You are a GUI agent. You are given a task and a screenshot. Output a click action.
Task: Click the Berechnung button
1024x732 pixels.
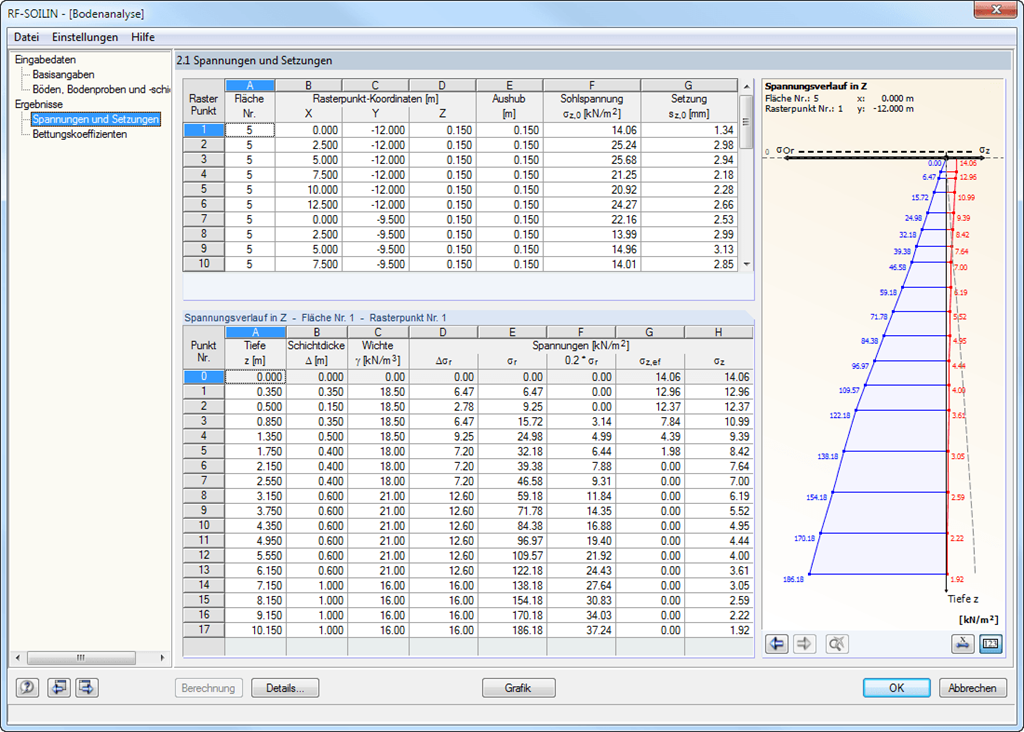pos(208,688)
